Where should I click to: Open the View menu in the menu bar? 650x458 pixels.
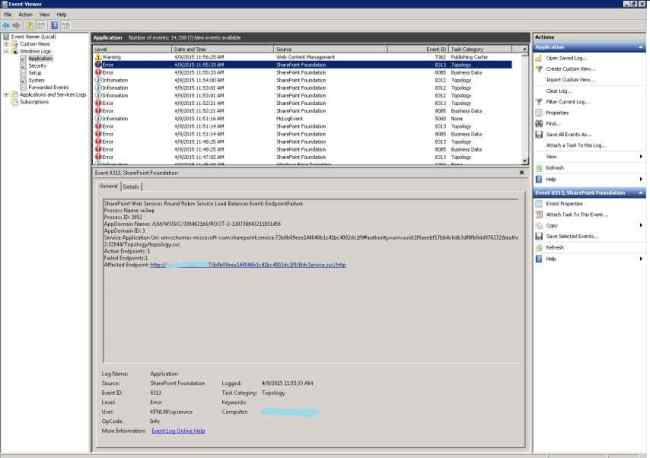pos(44,15)
